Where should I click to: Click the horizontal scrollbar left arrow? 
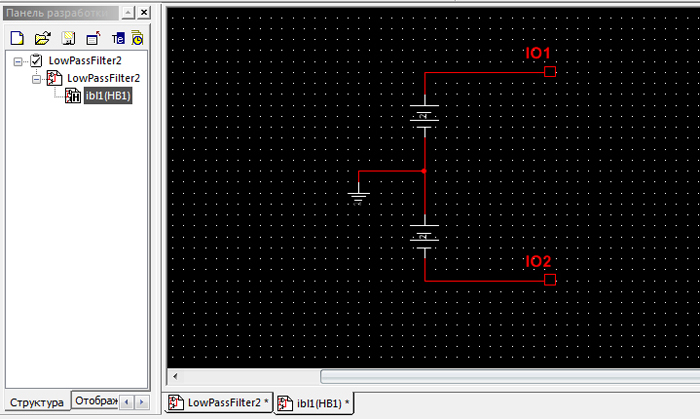175,376
